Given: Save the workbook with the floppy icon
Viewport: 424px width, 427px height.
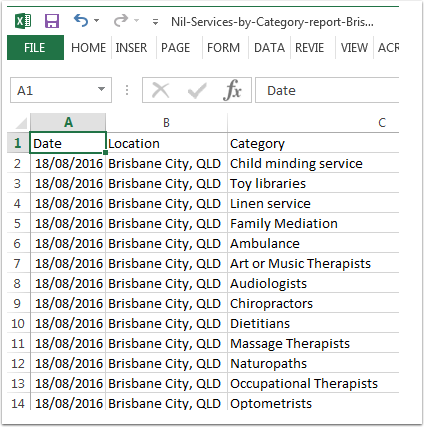Looking at the screenshot, I should 52,21.
